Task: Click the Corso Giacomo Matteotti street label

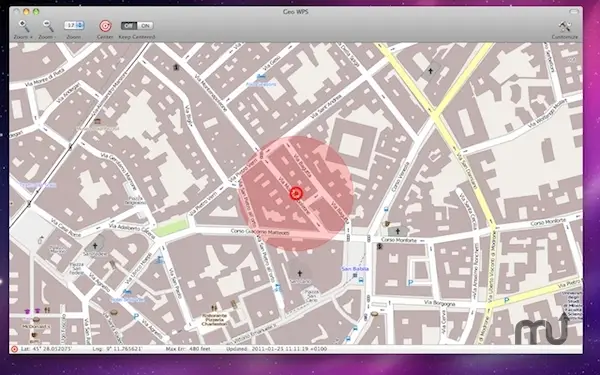Action: click(260, 232)
